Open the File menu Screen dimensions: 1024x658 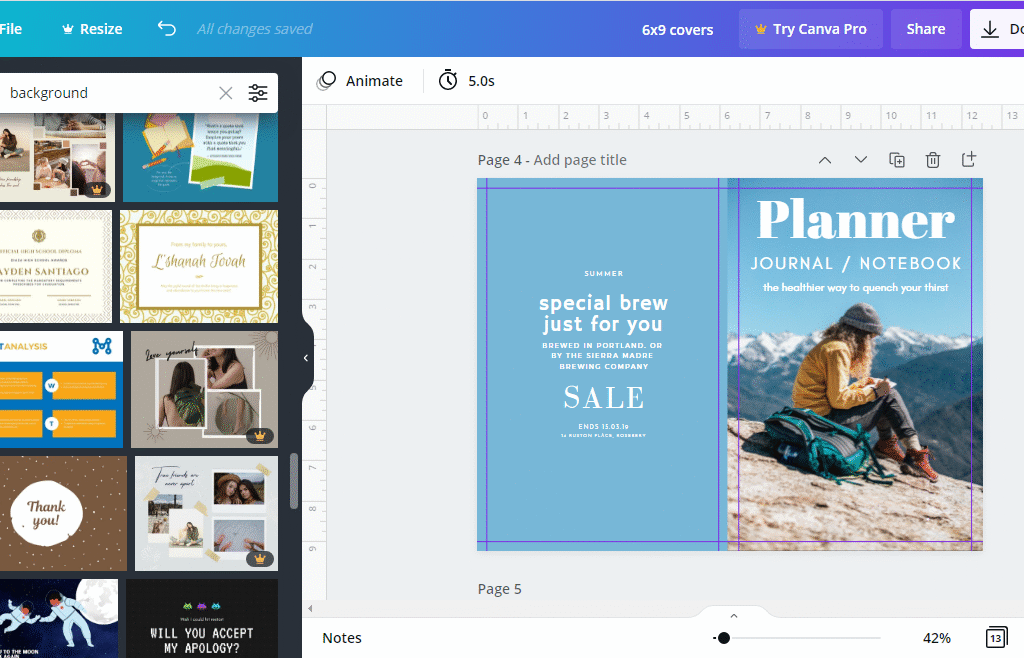[11, 29]
